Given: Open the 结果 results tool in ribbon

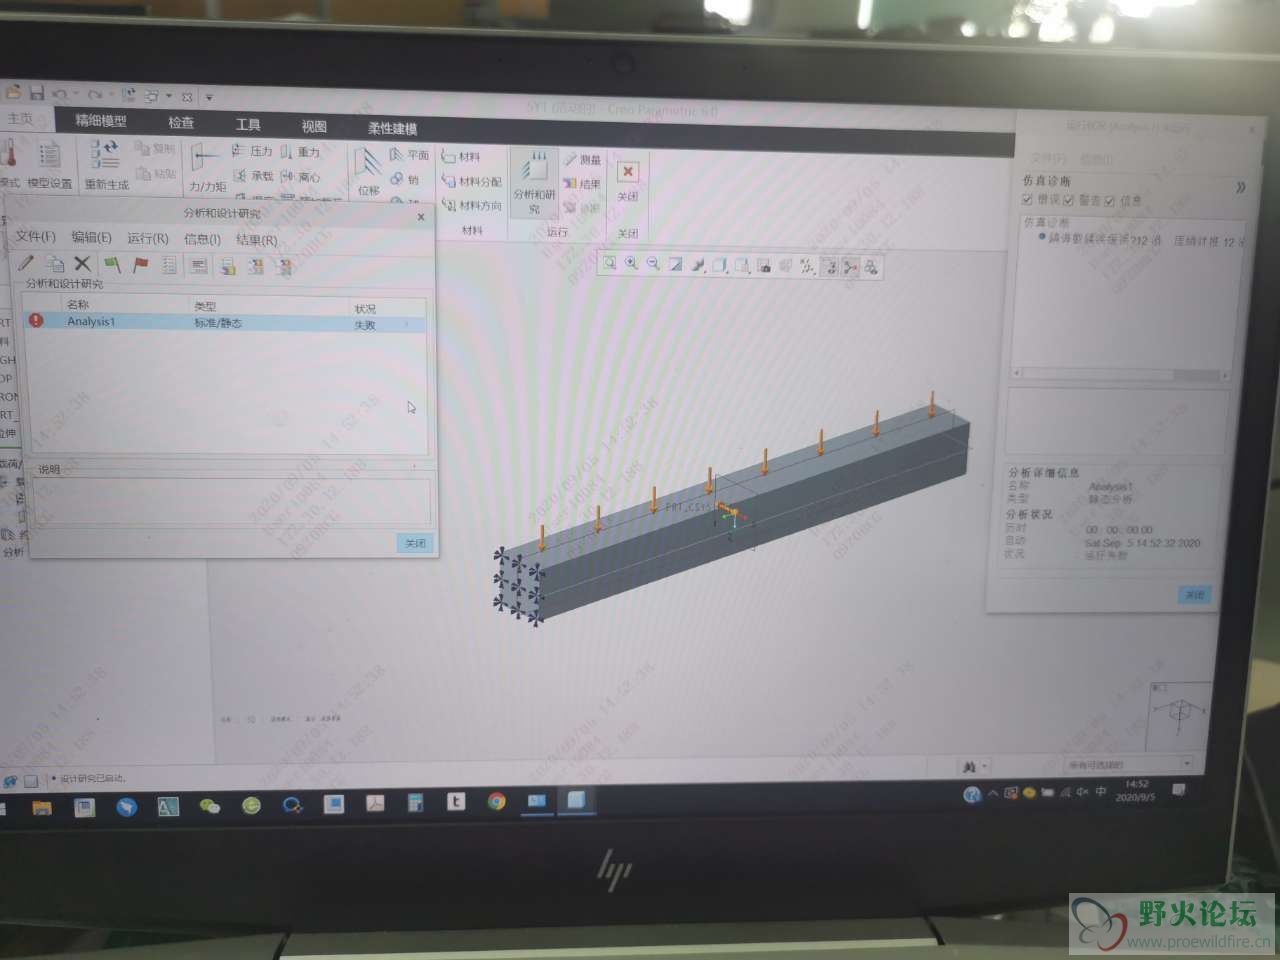Looking at the screenshot, I should coord(582,183).
